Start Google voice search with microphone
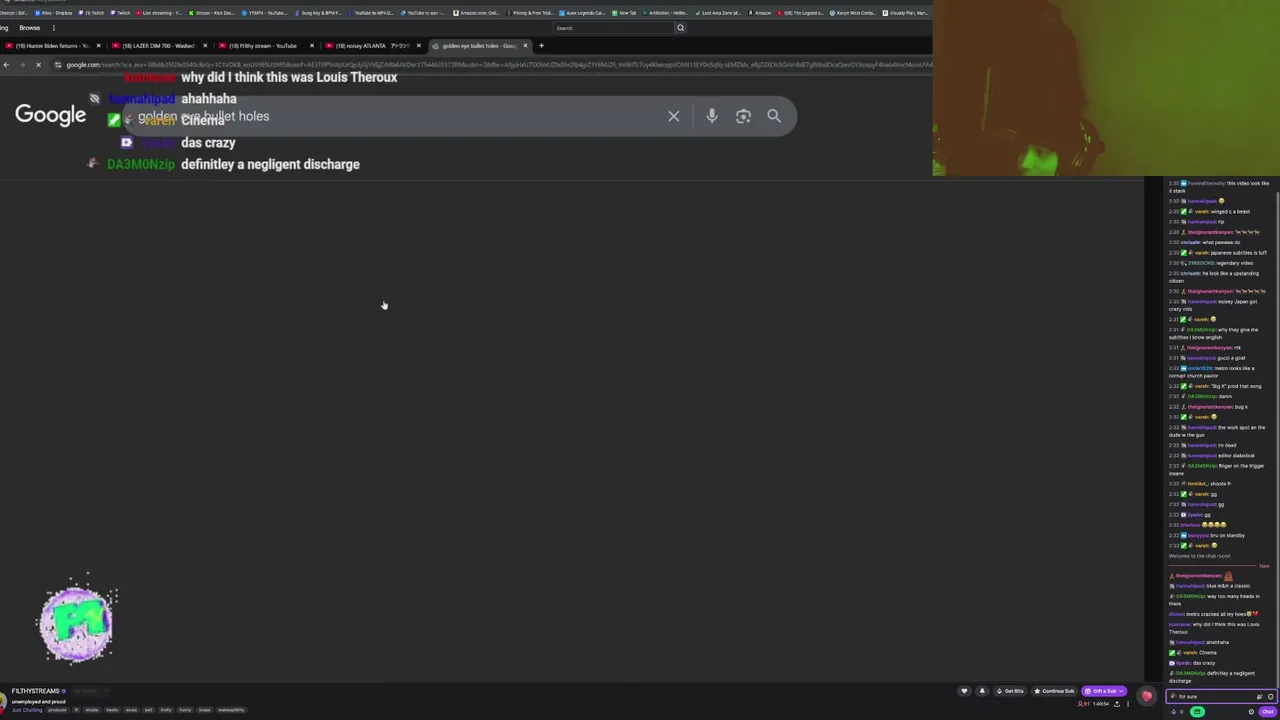The width and height of the screenshot is (1280, 720). (712, 116)
